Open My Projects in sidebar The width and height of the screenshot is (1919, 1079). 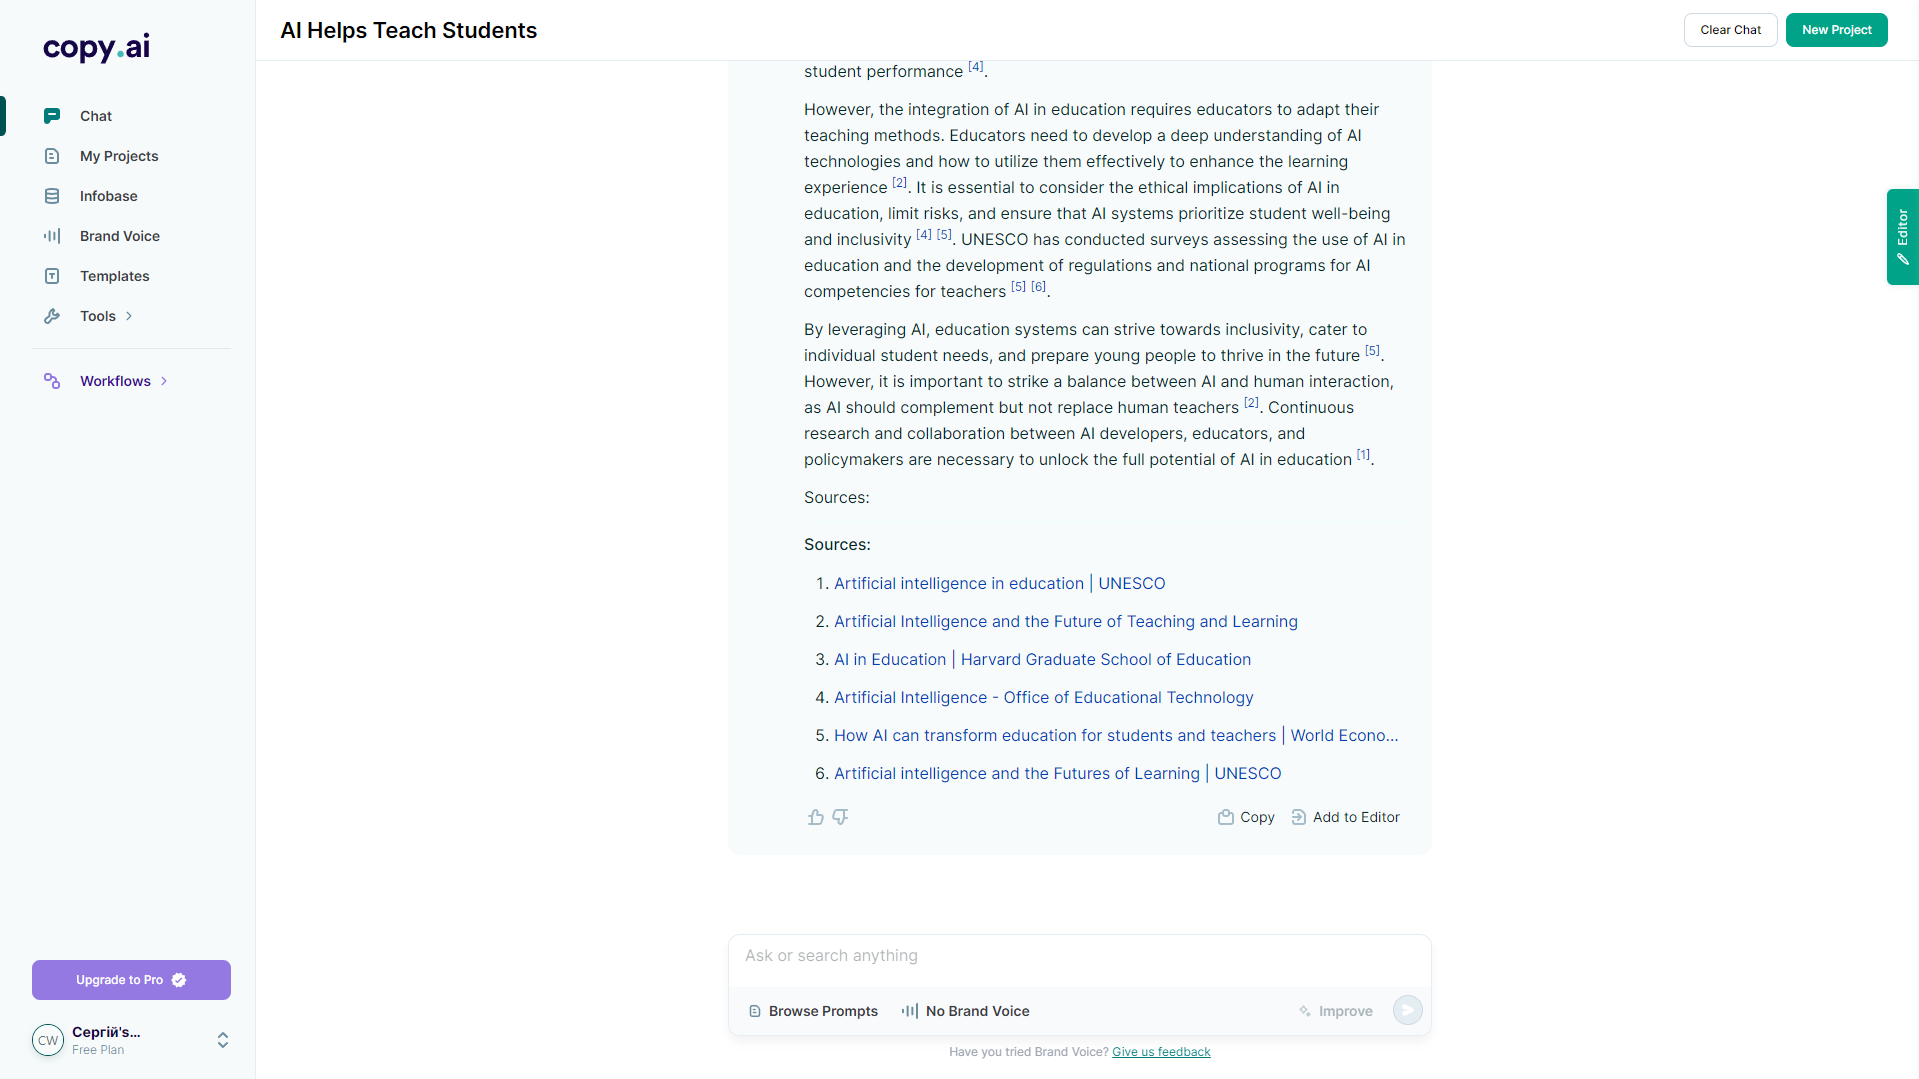tap(119, 156)
